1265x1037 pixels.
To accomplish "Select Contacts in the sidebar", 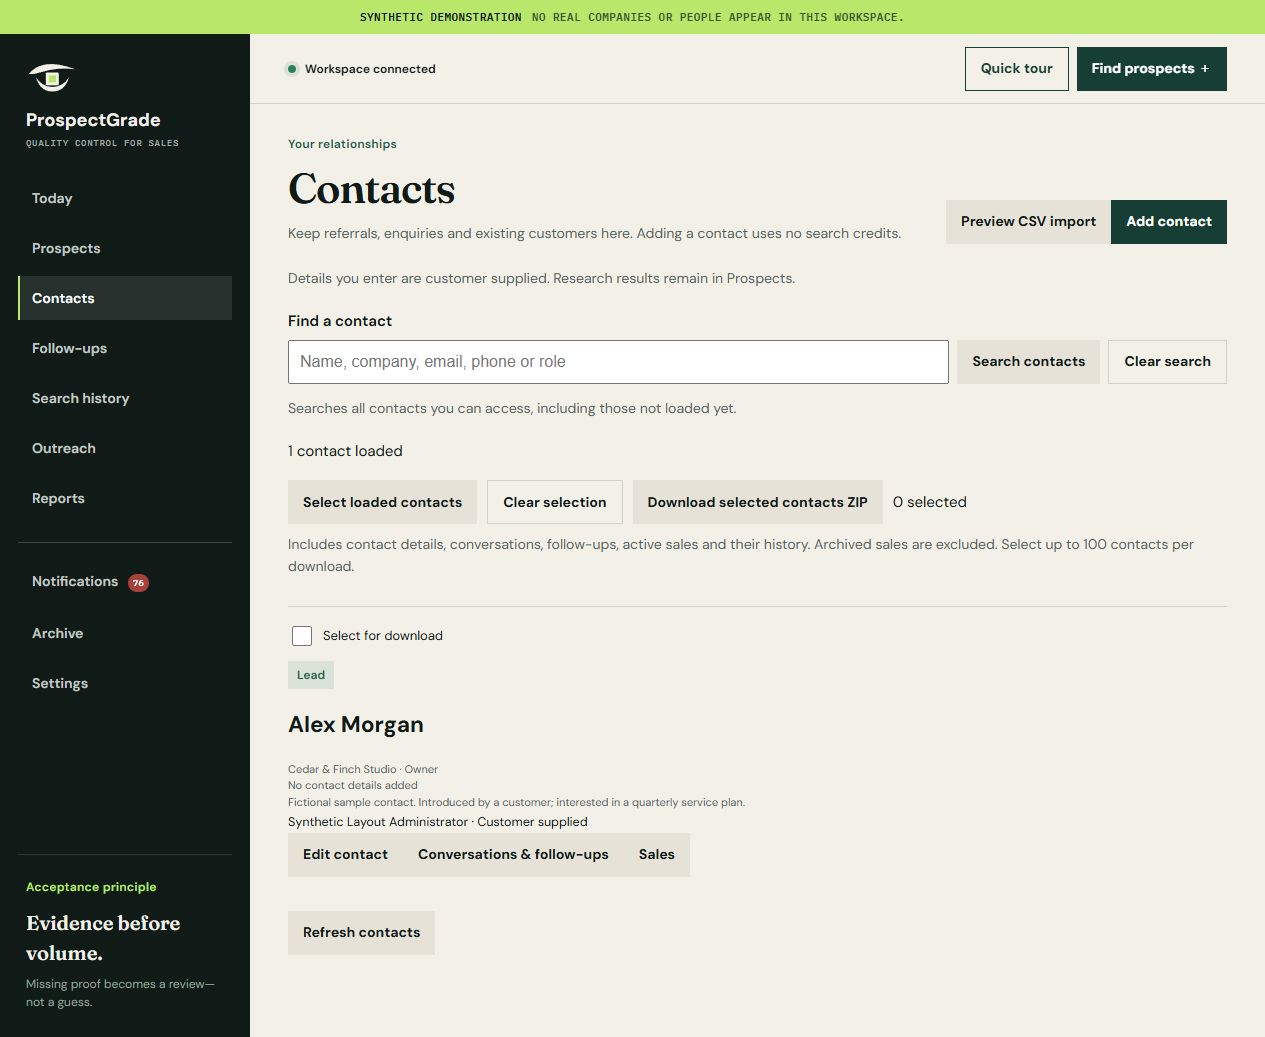I will (x=125, y=298).
